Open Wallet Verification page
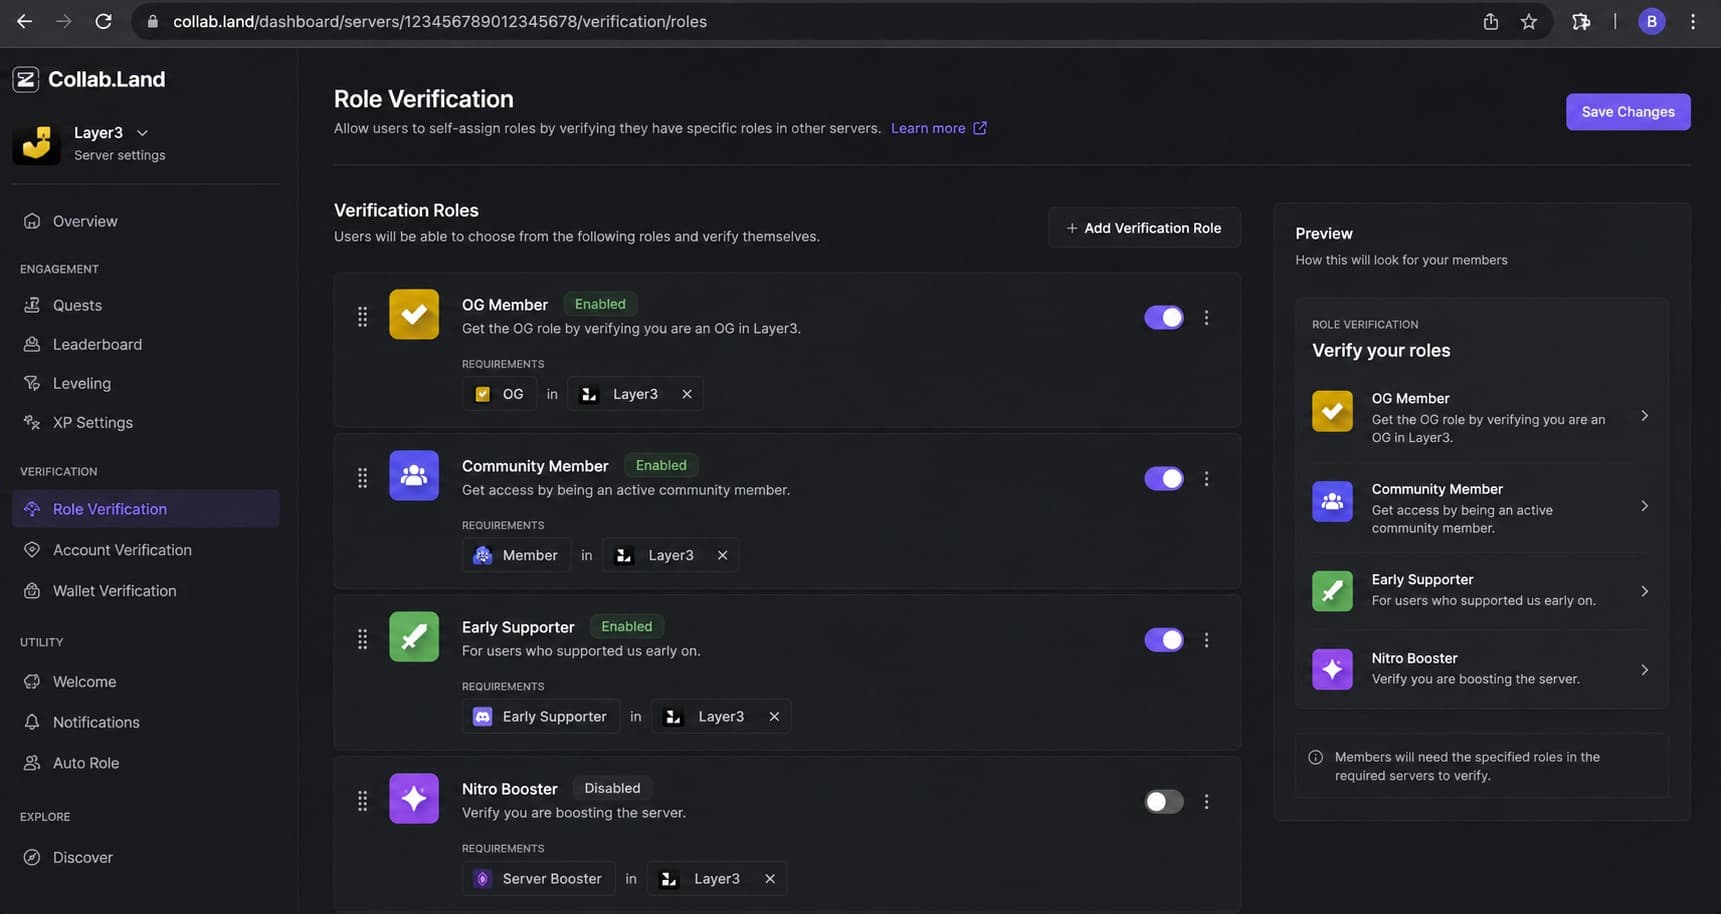 (146, 591)
